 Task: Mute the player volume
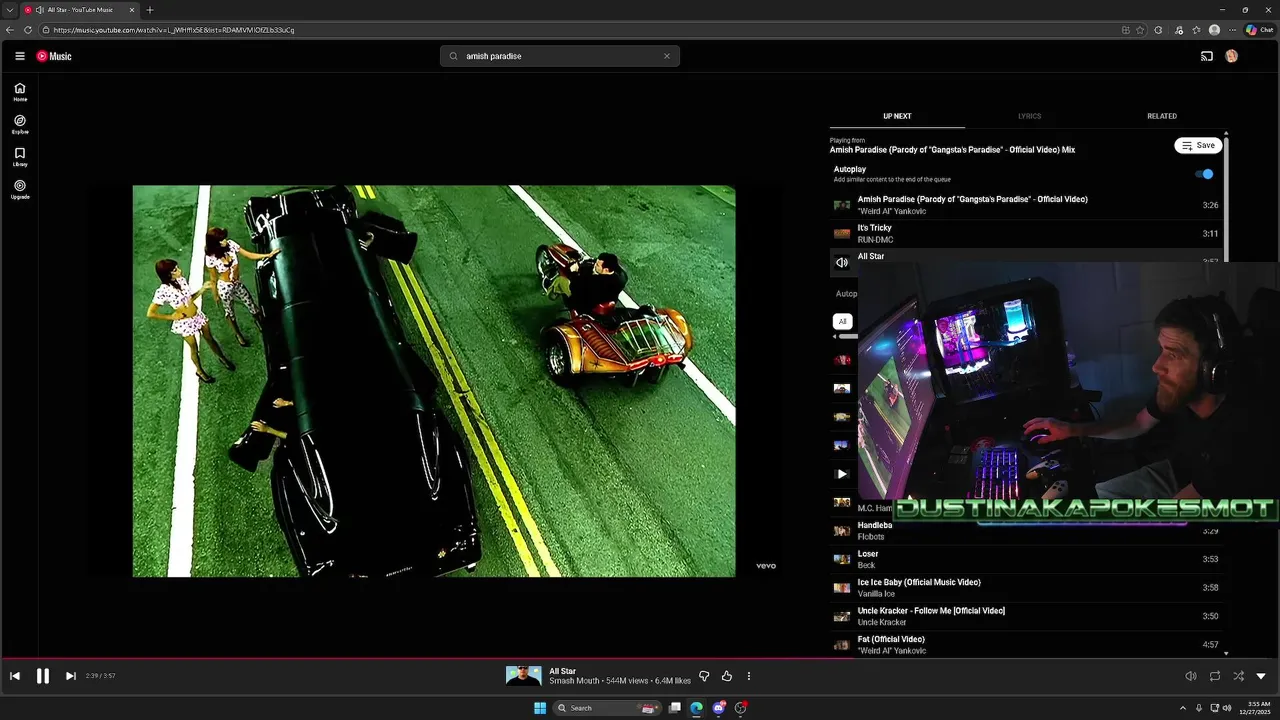[1191, 676]
